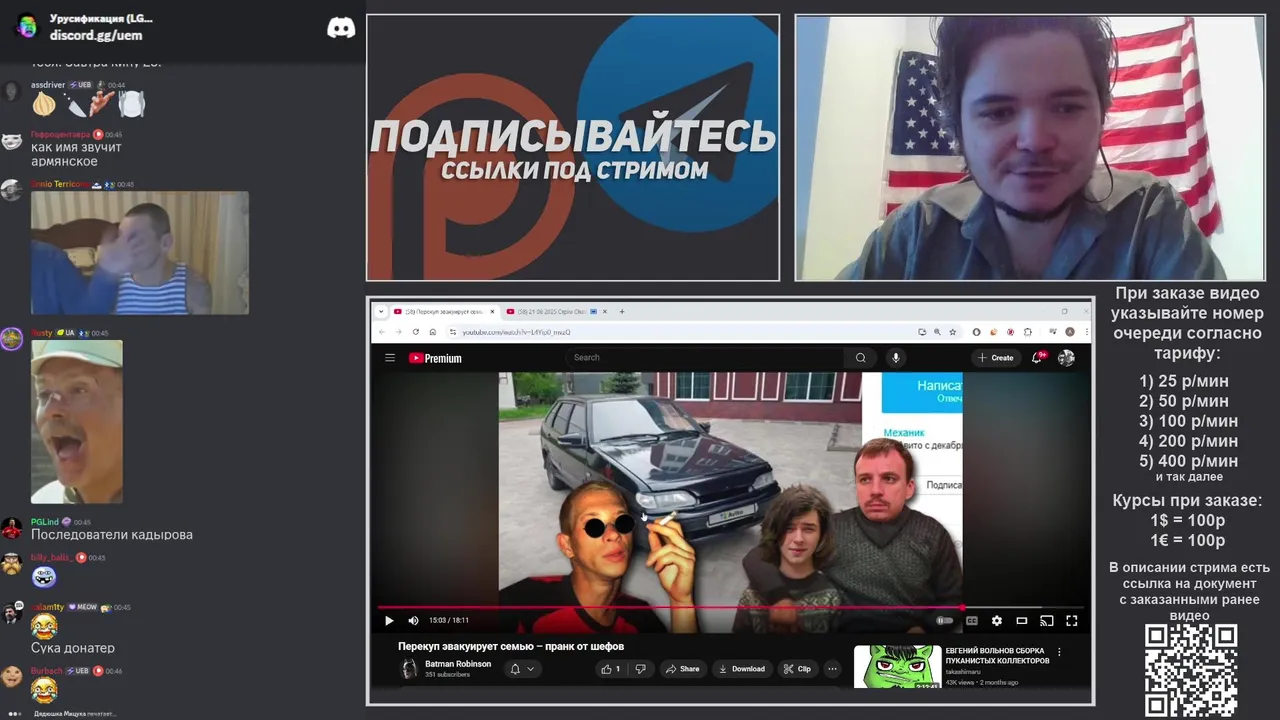The height and width of the screenshot is (720, 1280).
Task: Click the Русификация server icon
Action: 26,27
